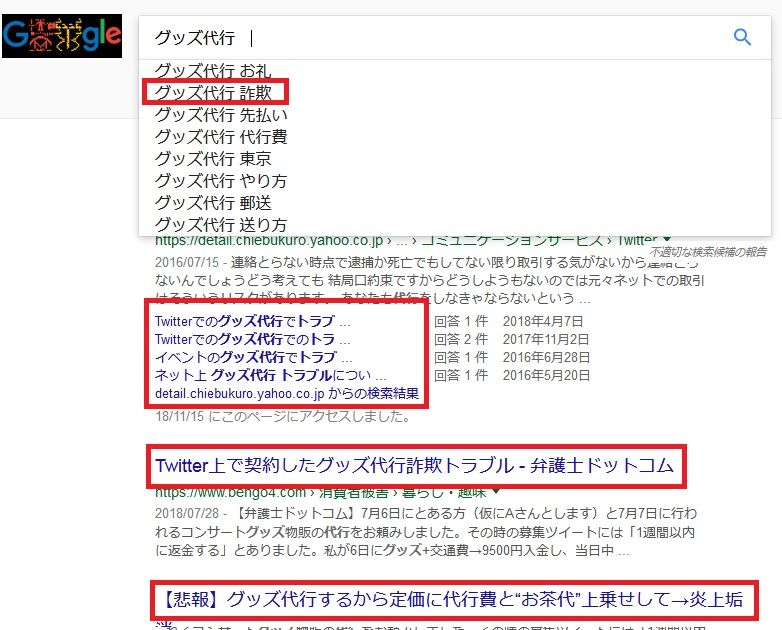Viewport: 782px width, 630px height.
Task: Open sitelink TwitterでのグッズÄ代行でトラブ dated 2018年4月7日
Action: pos(253,321)
